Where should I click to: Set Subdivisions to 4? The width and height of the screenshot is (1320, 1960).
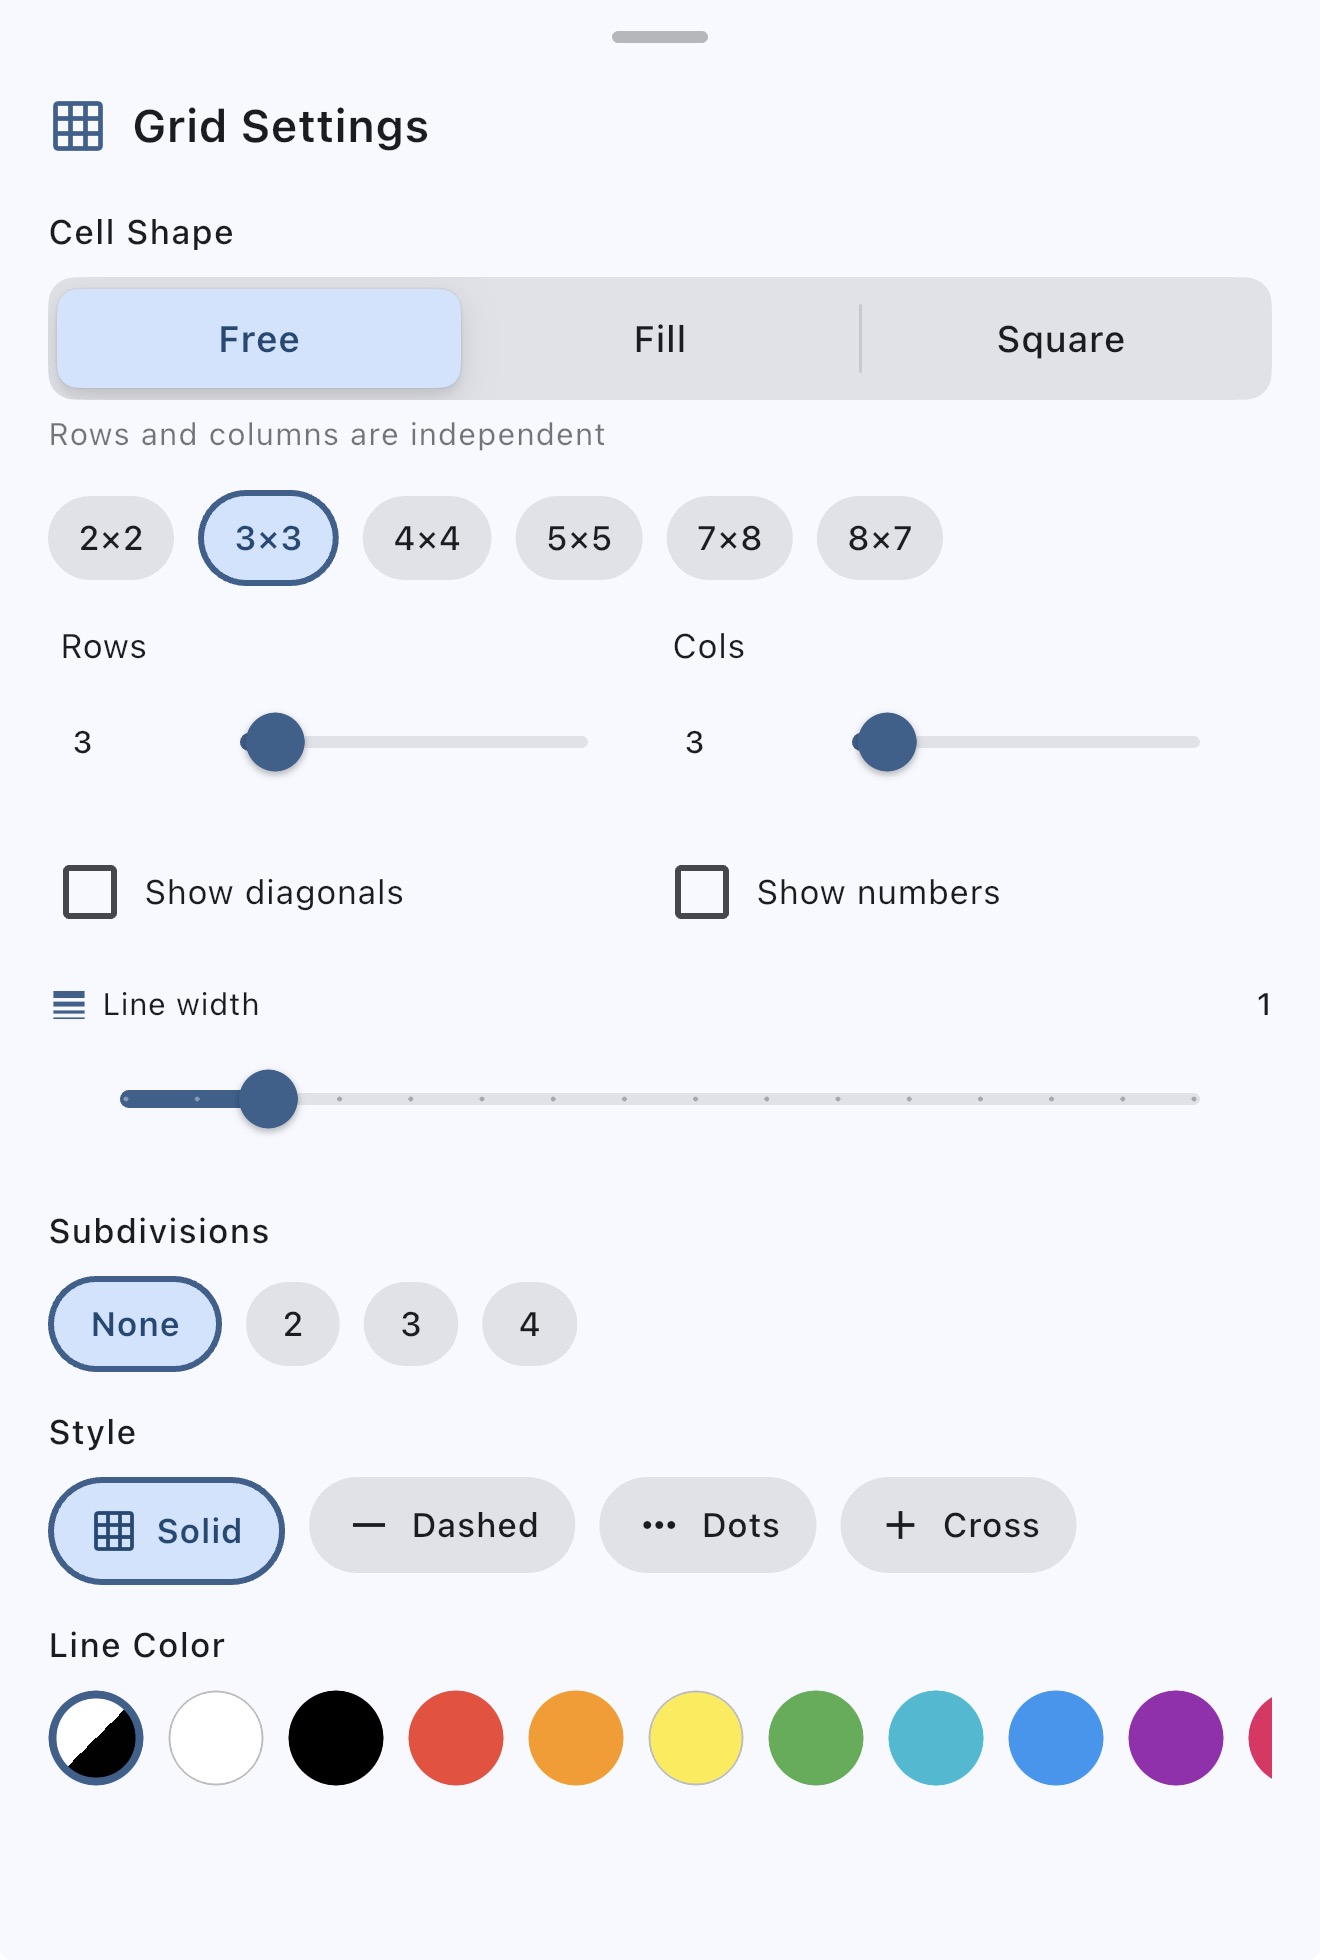[529, 1324]
